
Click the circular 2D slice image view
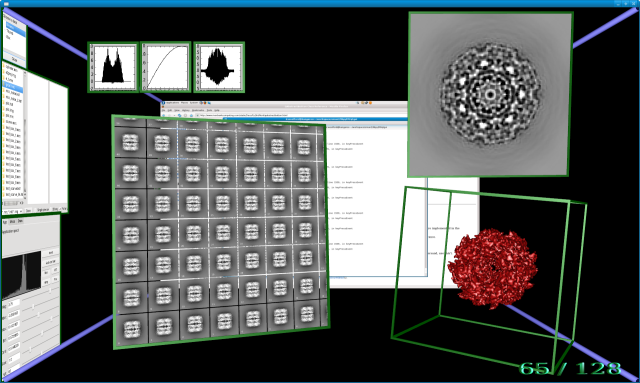(490, 95)
